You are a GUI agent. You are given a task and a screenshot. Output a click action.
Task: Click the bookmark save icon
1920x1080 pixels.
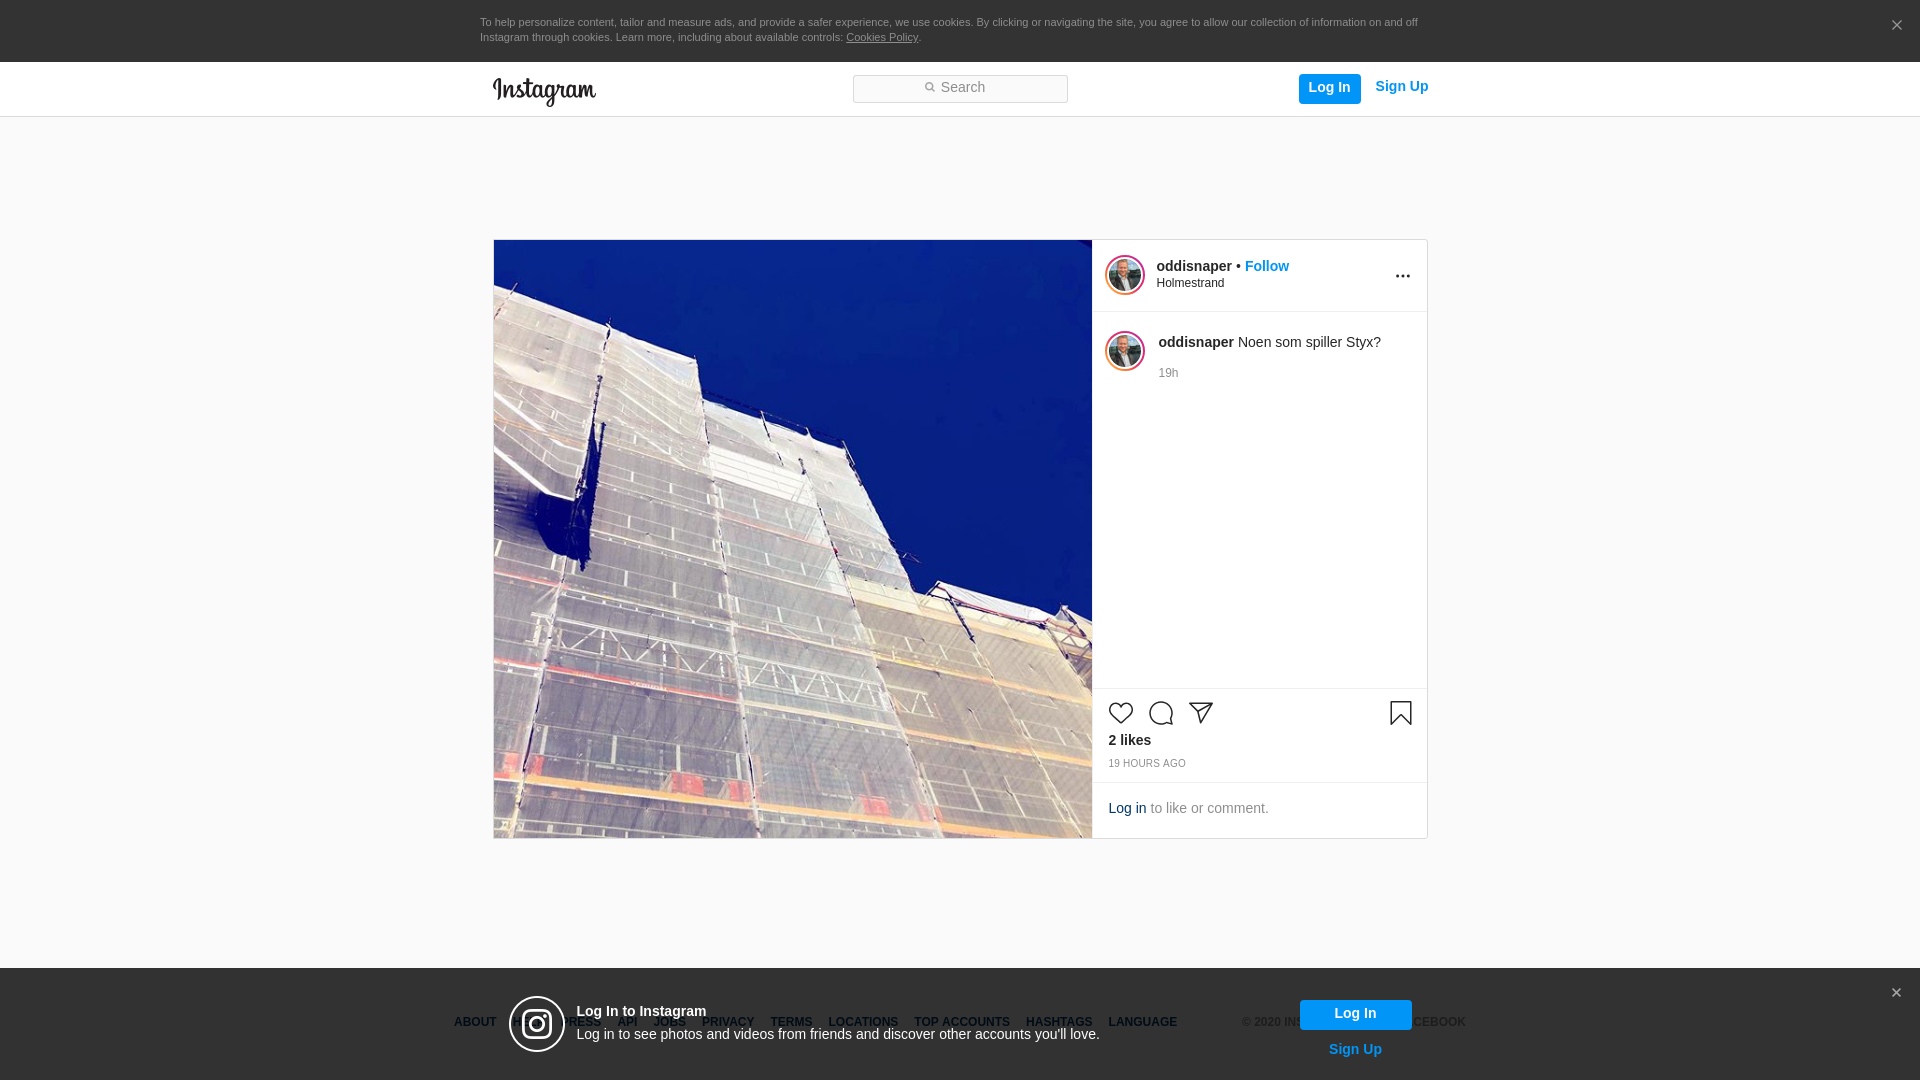point(1400,713)
